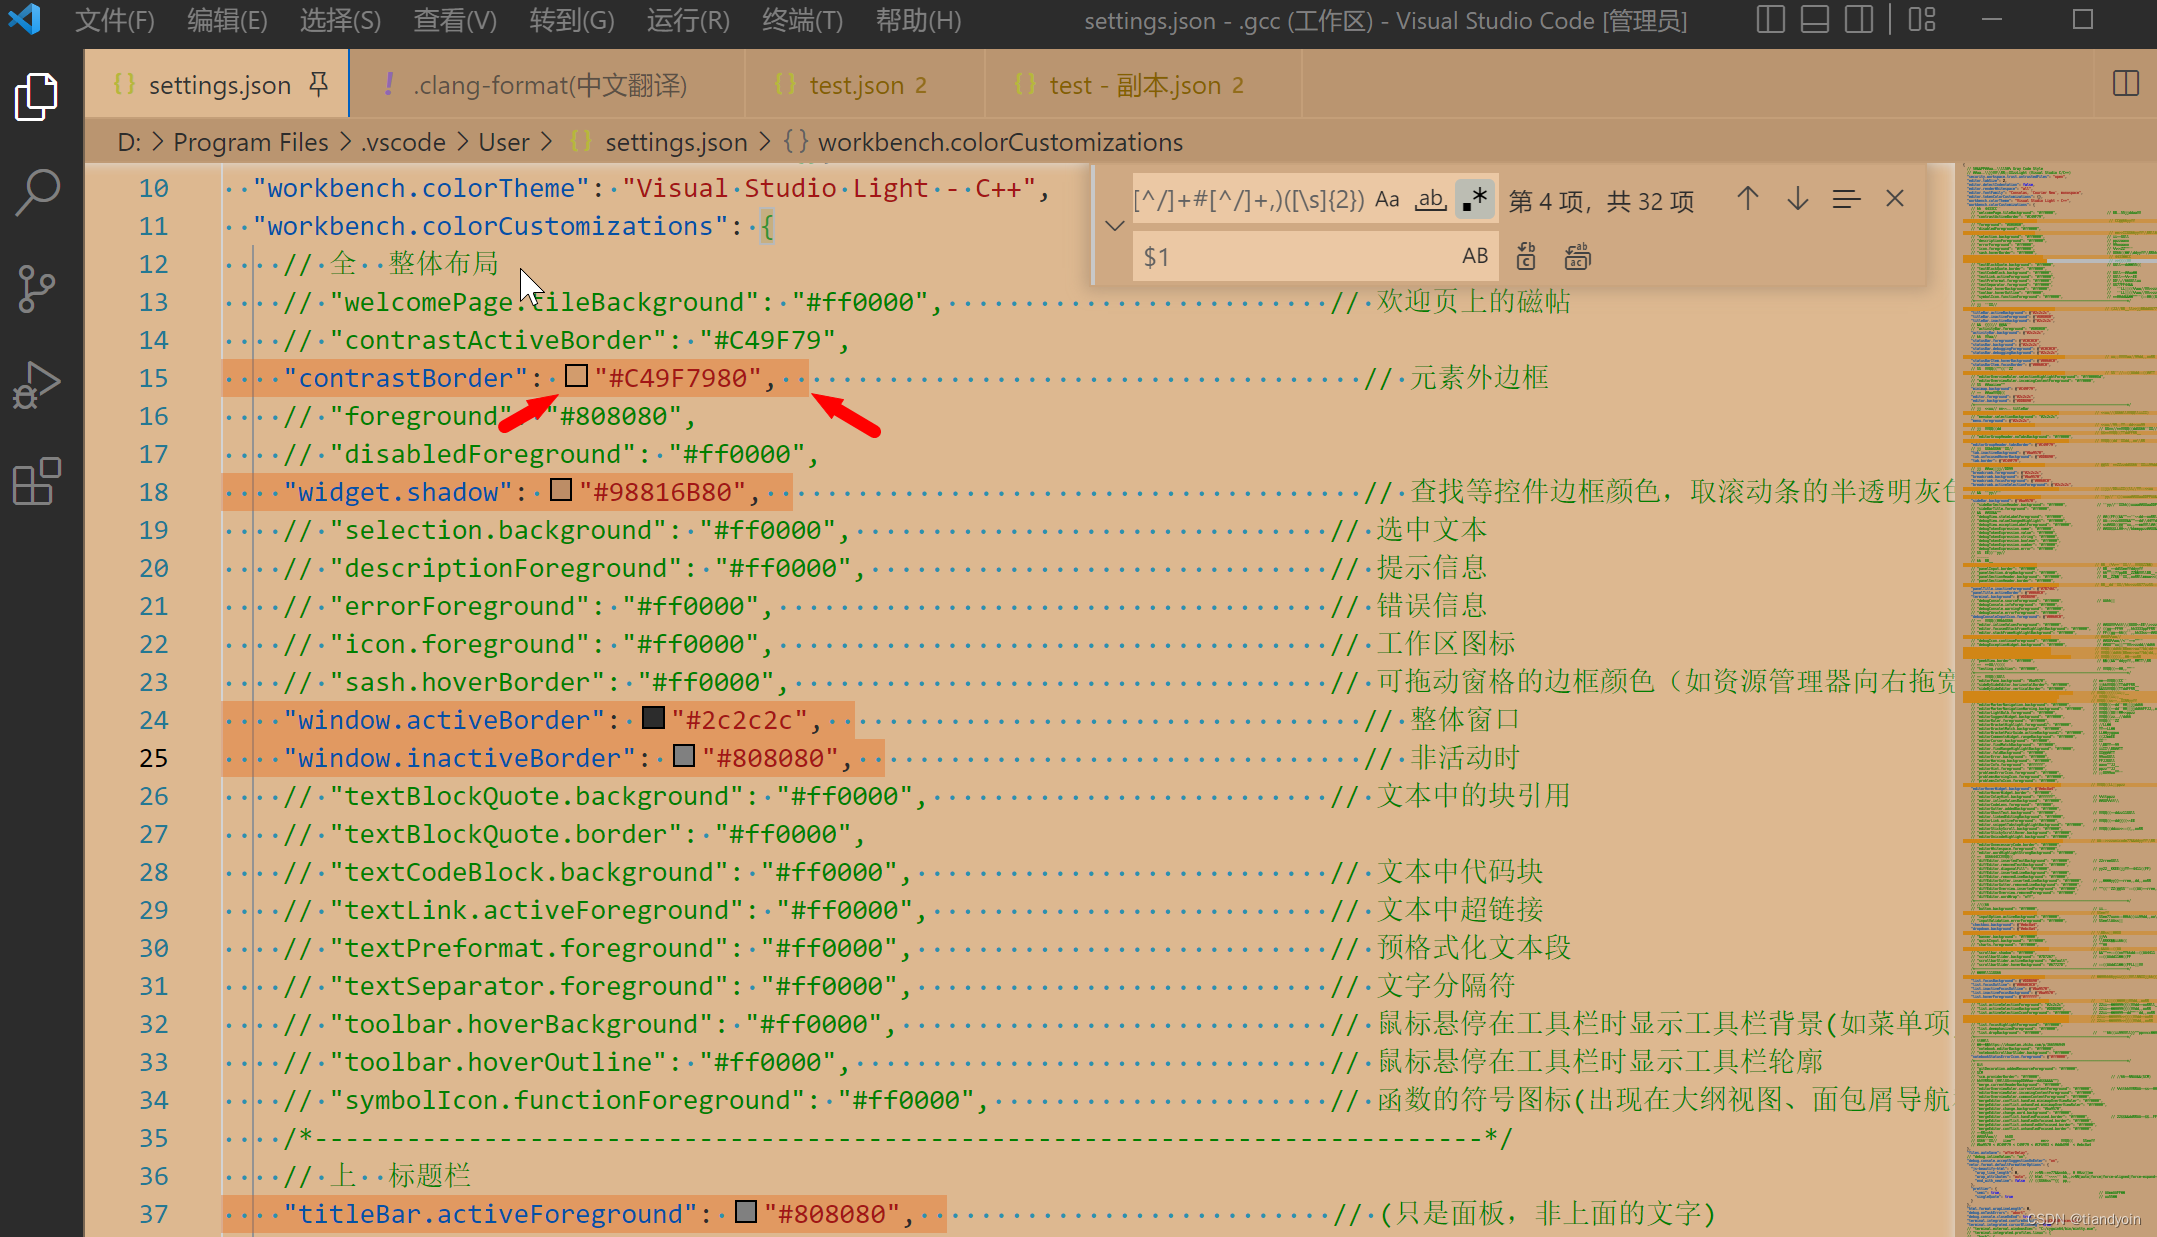Open color swatch for titleBar.activeForeground
This screenshot has height=1237, width=2157.
[746, 1212]
